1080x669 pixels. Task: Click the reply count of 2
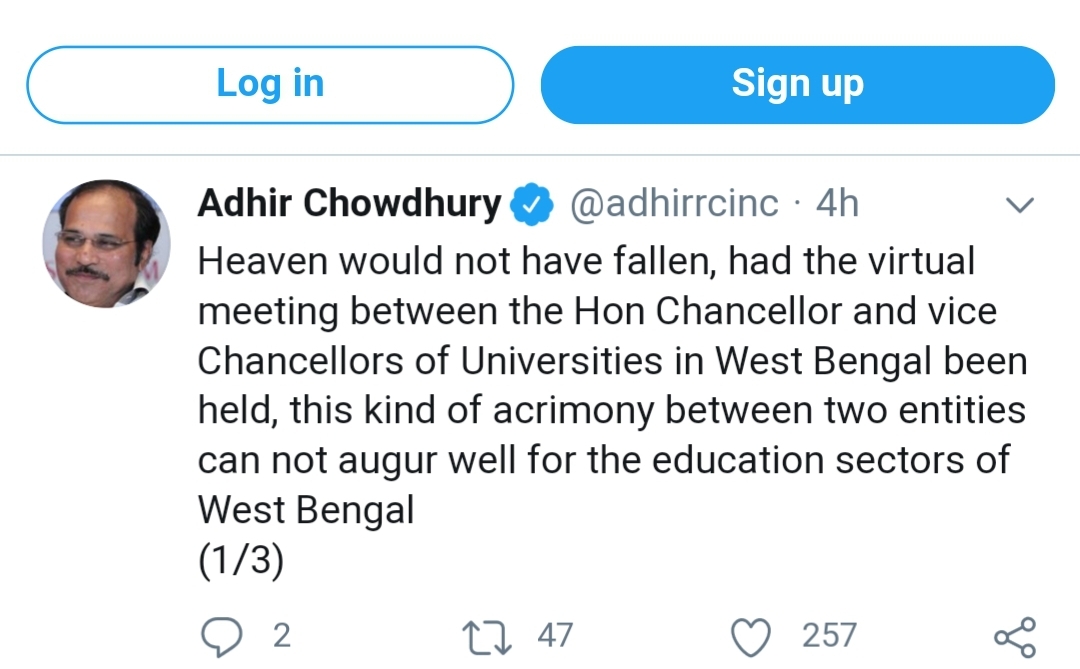pos(281,635)
